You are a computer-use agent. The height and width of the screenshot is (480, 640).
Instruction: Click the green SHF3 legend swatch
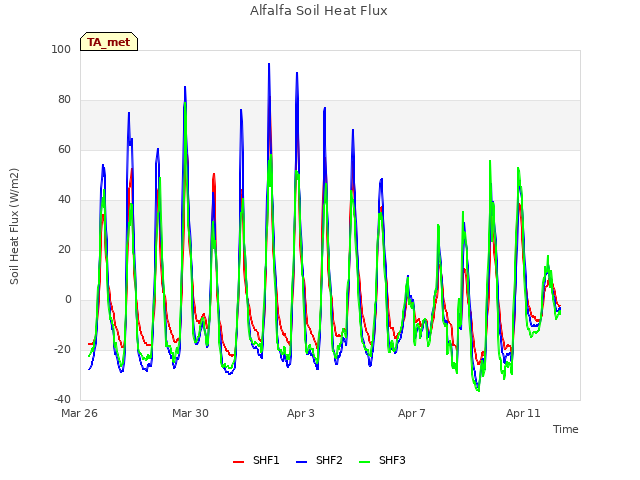pyautogui.click(x=364, y=462)
